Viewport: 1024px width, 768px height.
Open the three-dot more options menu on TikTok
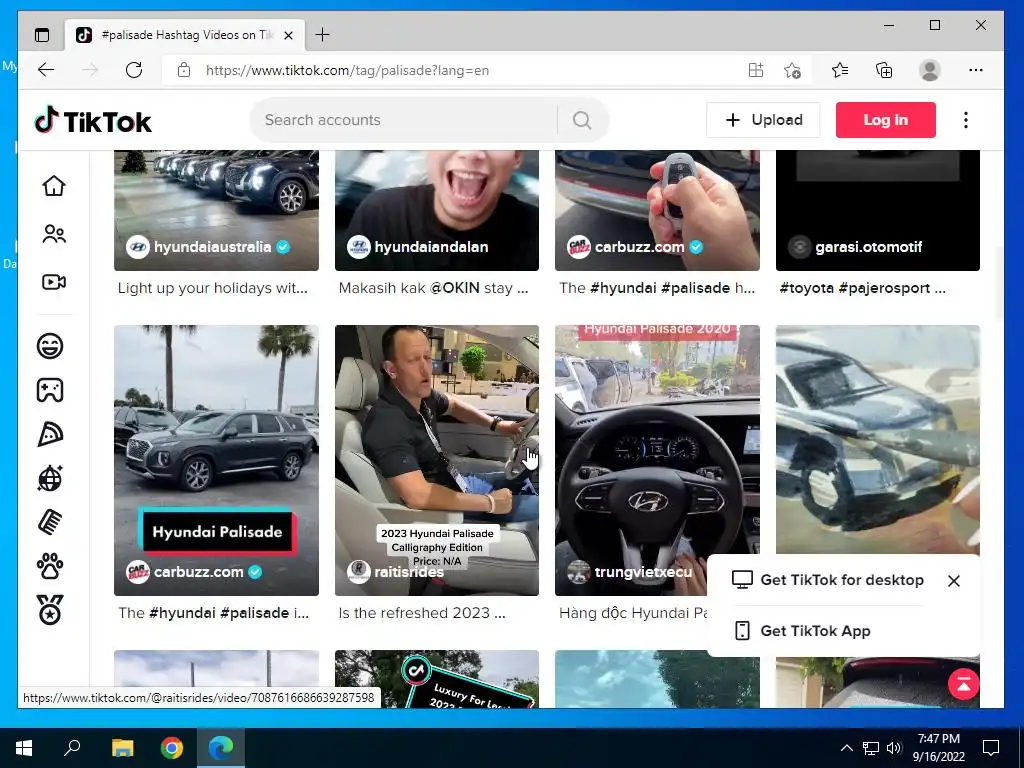click(966, 120)
